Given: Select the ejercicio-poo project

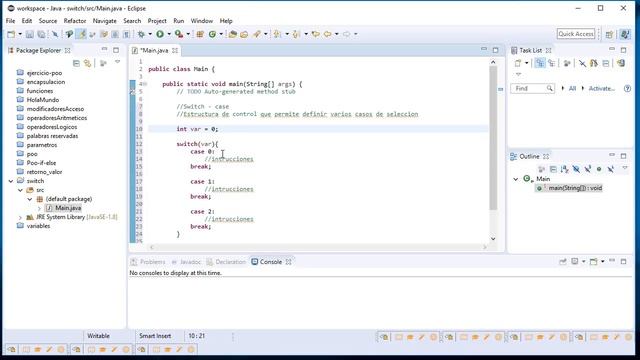Looking at the screenshot, I should click(x=44, y=73).
